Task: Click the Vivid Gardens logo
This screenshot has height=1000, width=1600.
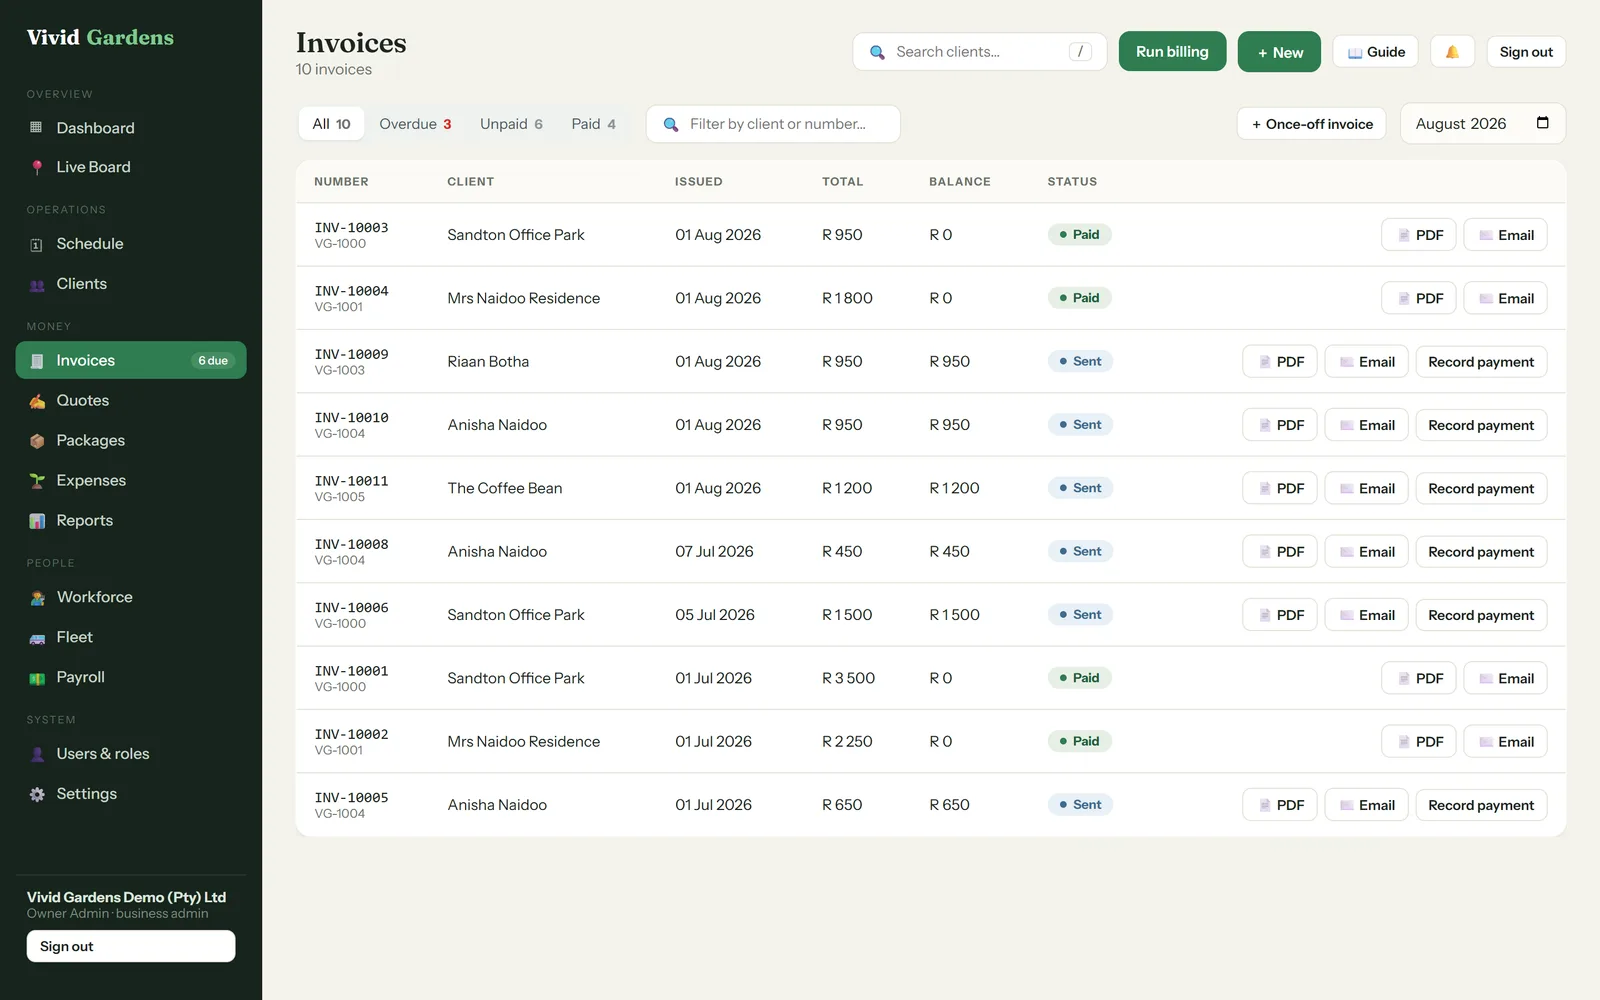Action: [100, 38]
